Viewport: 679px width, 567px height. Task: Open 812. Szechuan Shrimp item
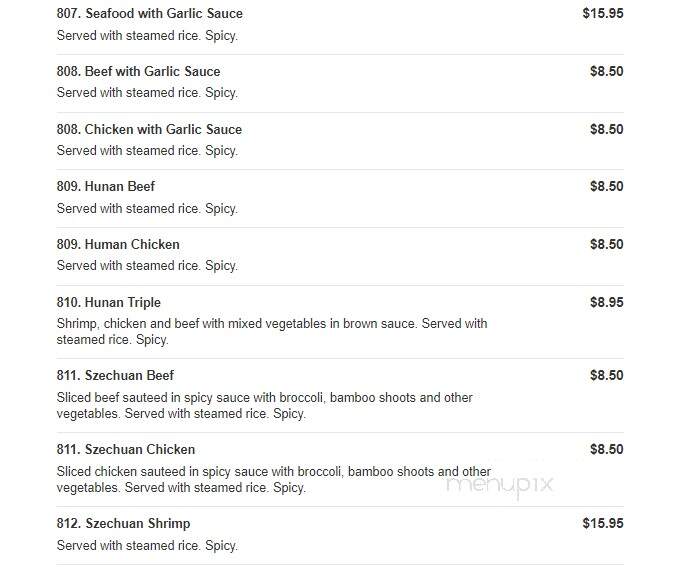click(123, 524)
